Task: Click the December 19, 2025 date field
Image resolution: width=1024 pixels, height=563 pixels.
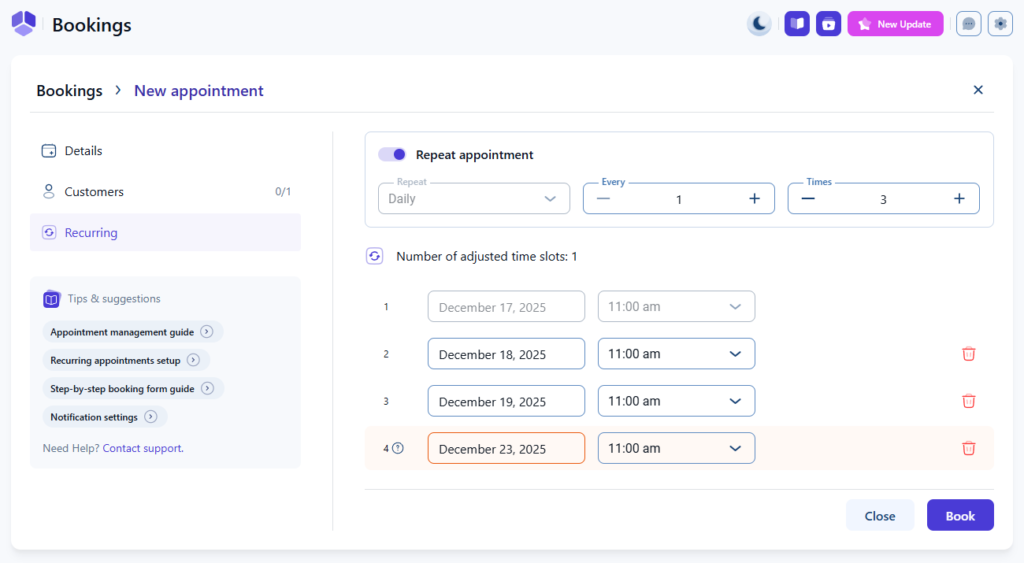Action: click(x=506, y=401)
